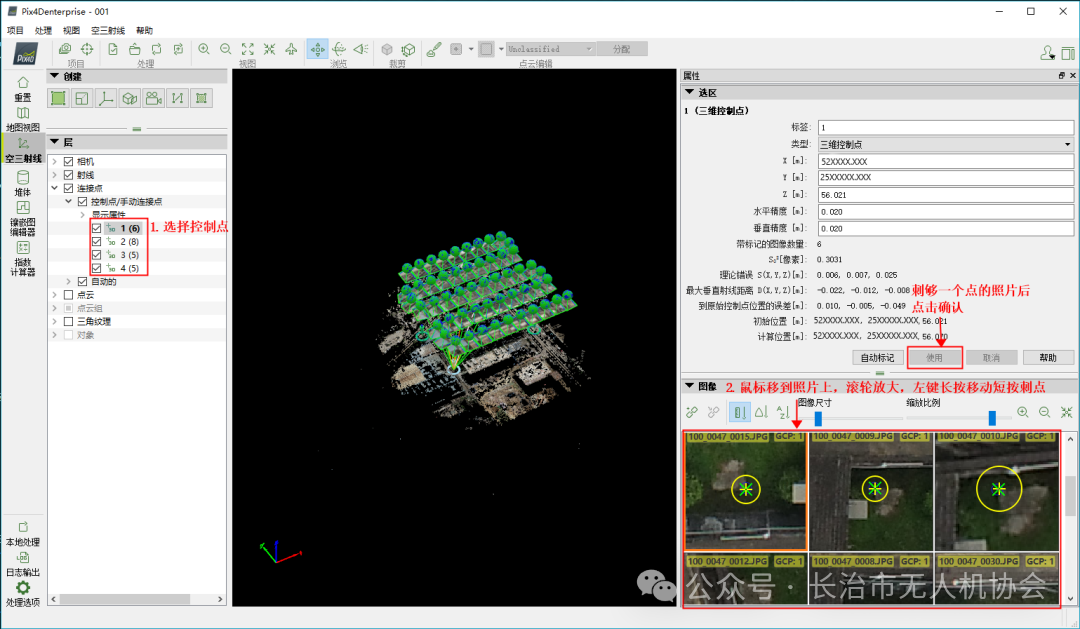Open 日志输出 log output

pos(23,564)
